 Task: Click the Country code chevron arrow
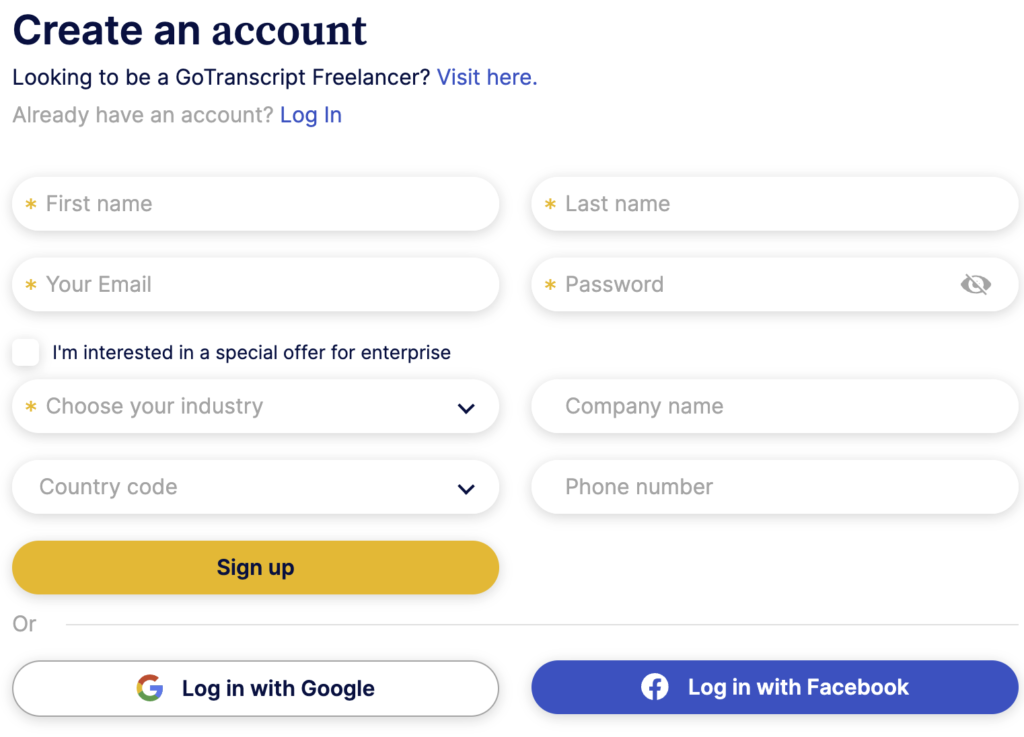pyautogui.click(x=466, y=489)
